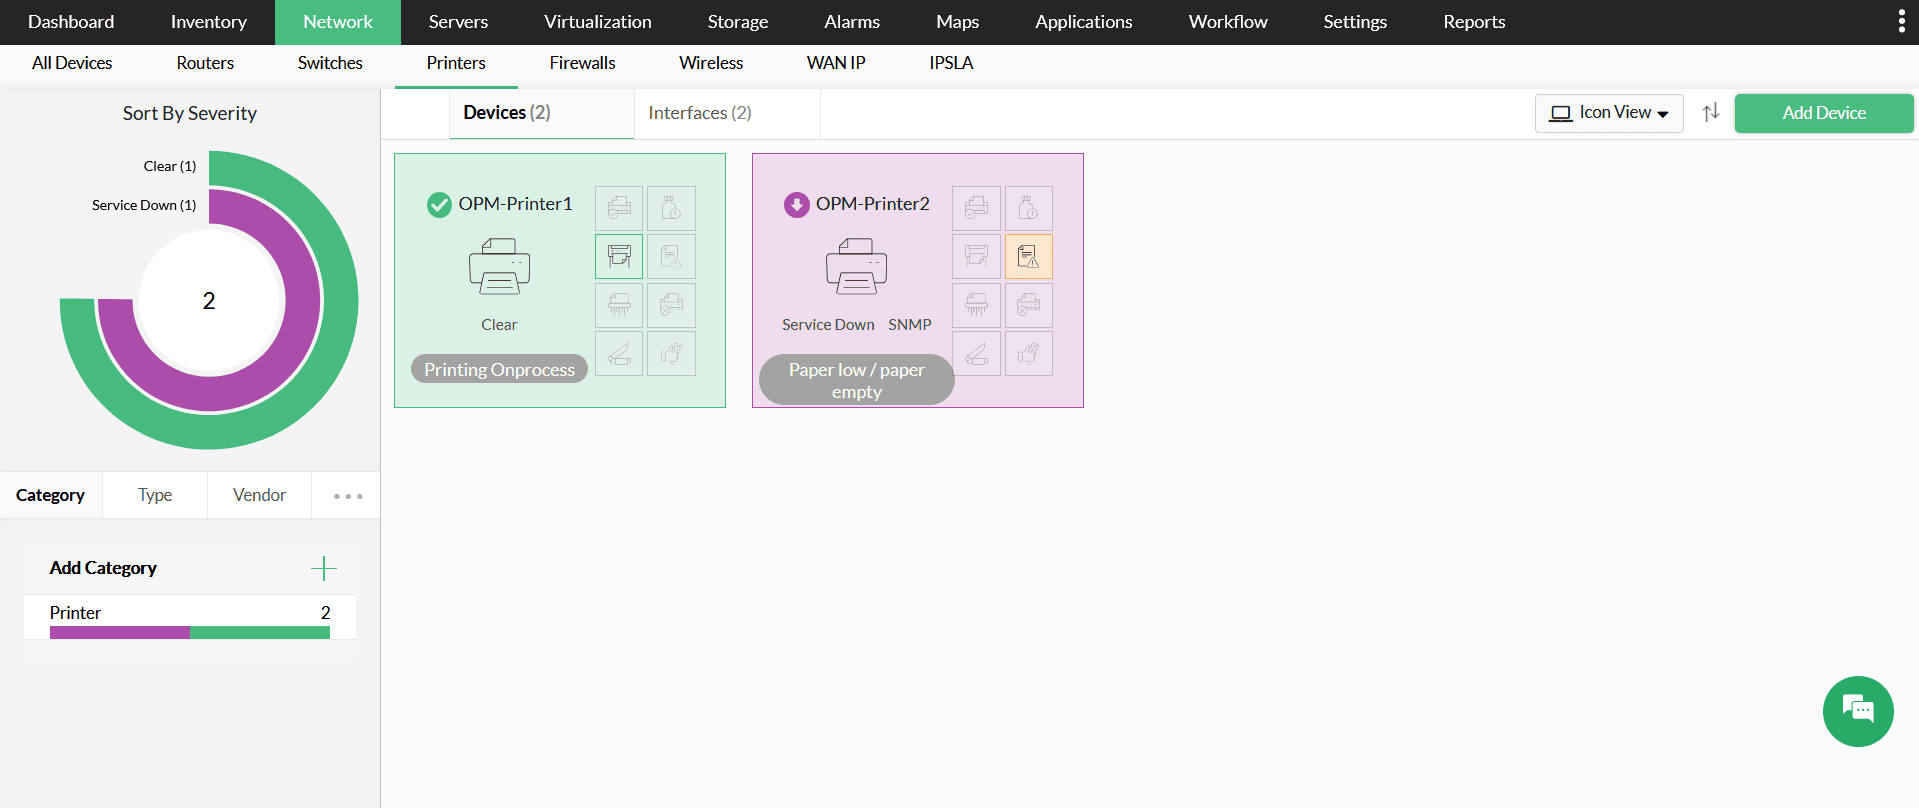The width and height of the screenshot is (1919, 808).
Task: Select OPM-Printer1 printer-ready check icon
Action: (619, 208)
